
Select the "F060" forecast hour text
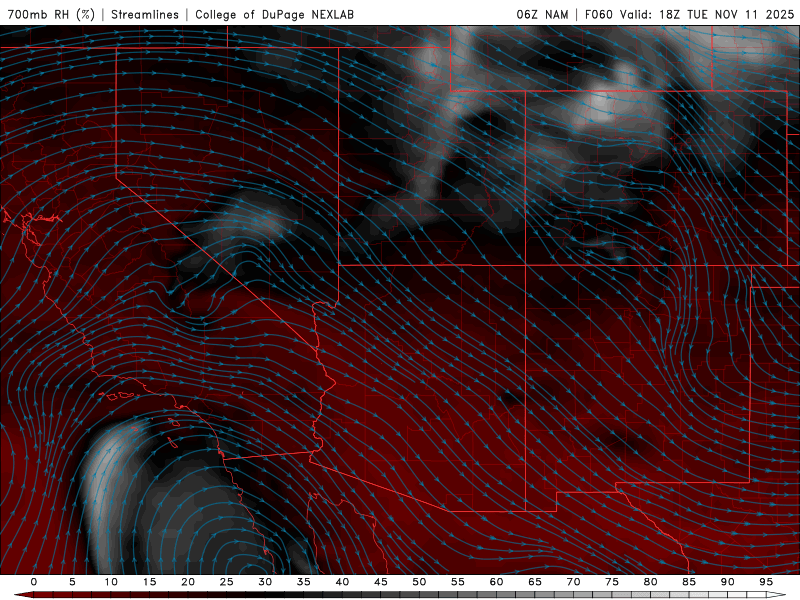pos(598,14)
